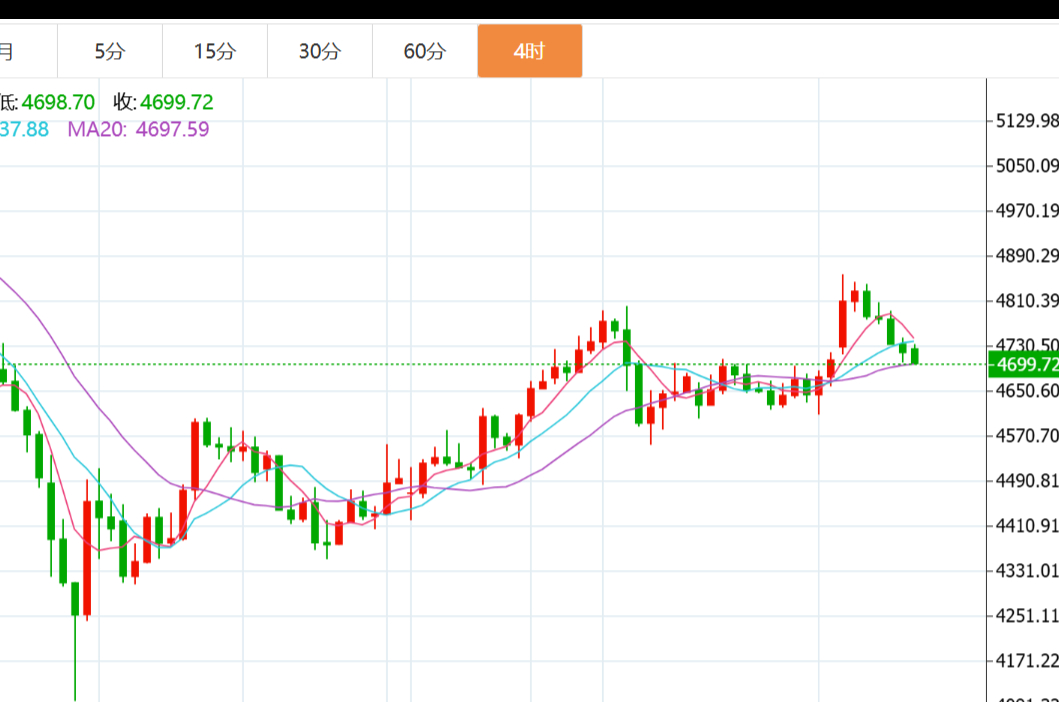Click the purple MA20 indicator label
1059x702 pixels.
coord(138,129)
